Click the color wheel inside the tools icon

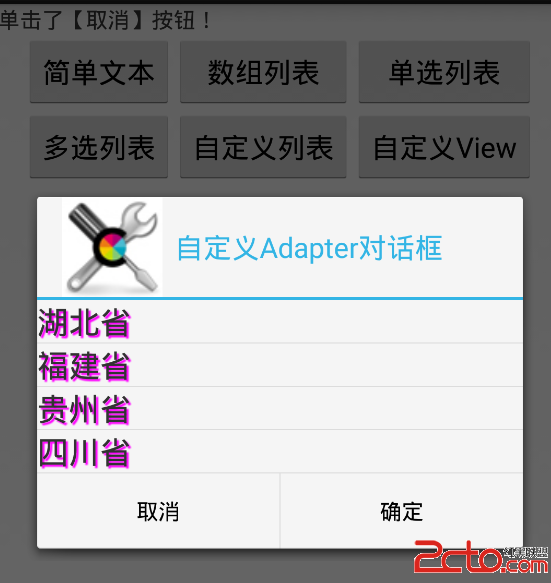[x=113, y=247]
